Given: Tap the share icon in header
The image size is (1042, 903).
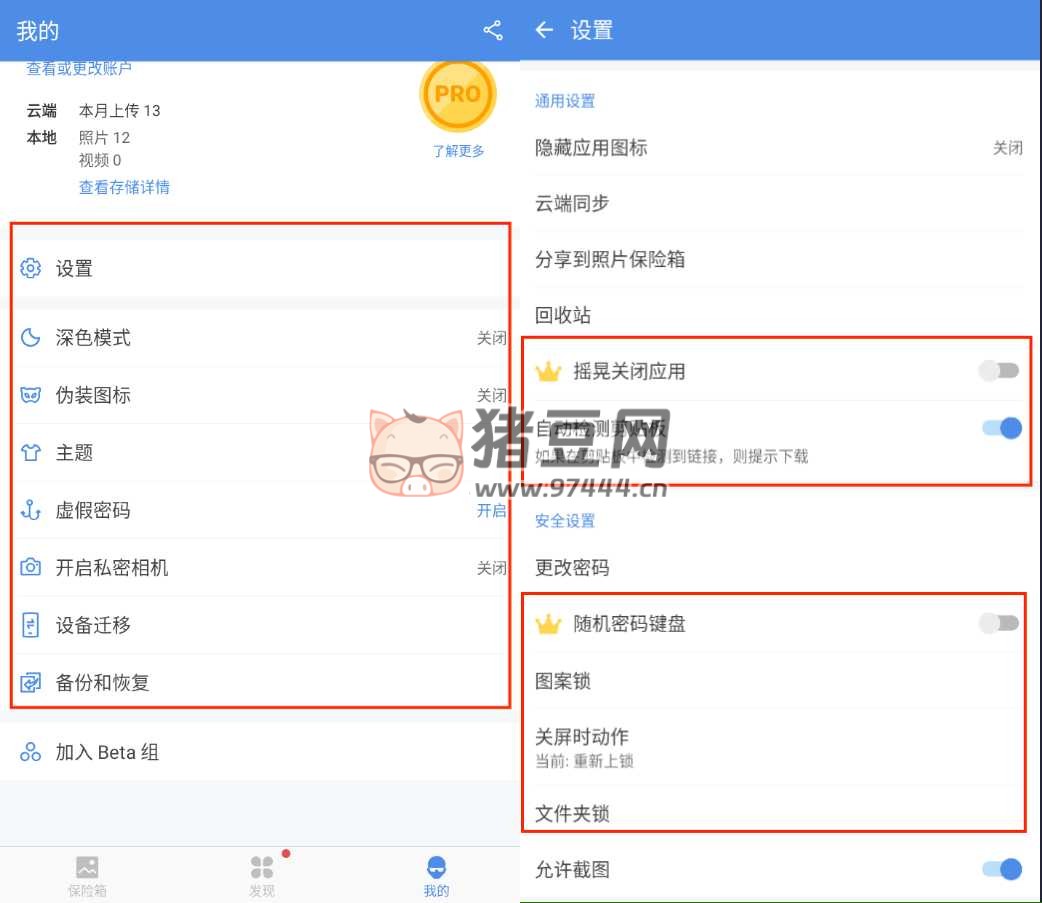Looking at the screenshot, I should (x=492, y=31).
